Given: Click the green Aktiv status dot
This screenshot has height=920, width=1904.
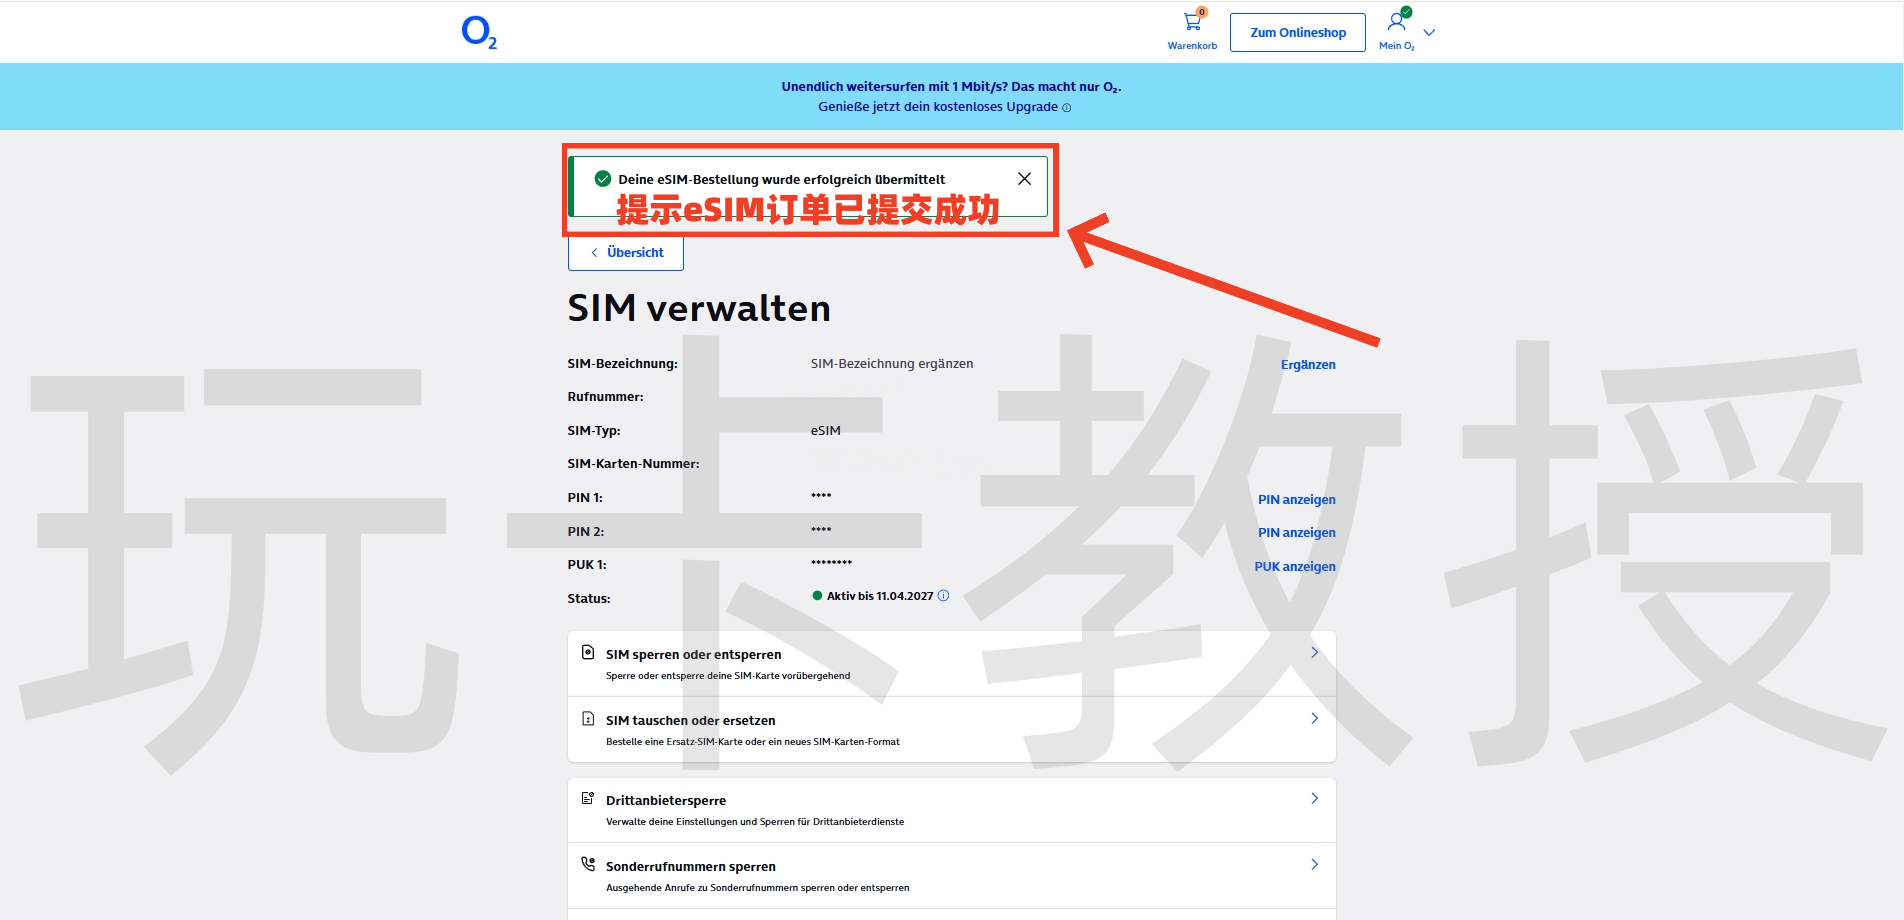Looking at the screenshot, I should coord(817,596).
